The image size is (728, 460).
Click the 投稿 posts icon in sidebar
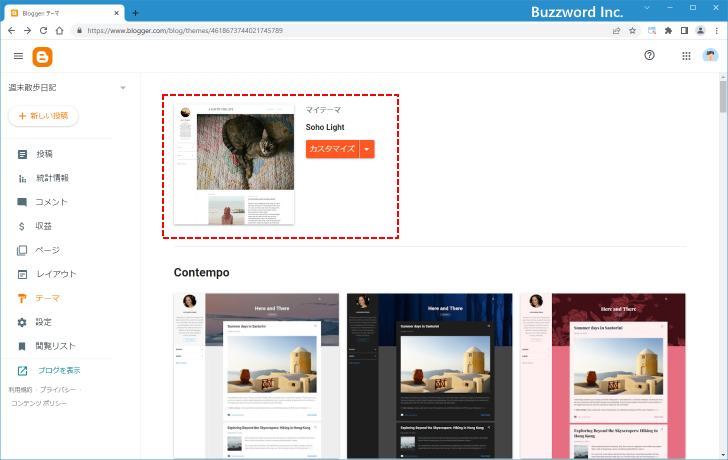click(22, 154)
